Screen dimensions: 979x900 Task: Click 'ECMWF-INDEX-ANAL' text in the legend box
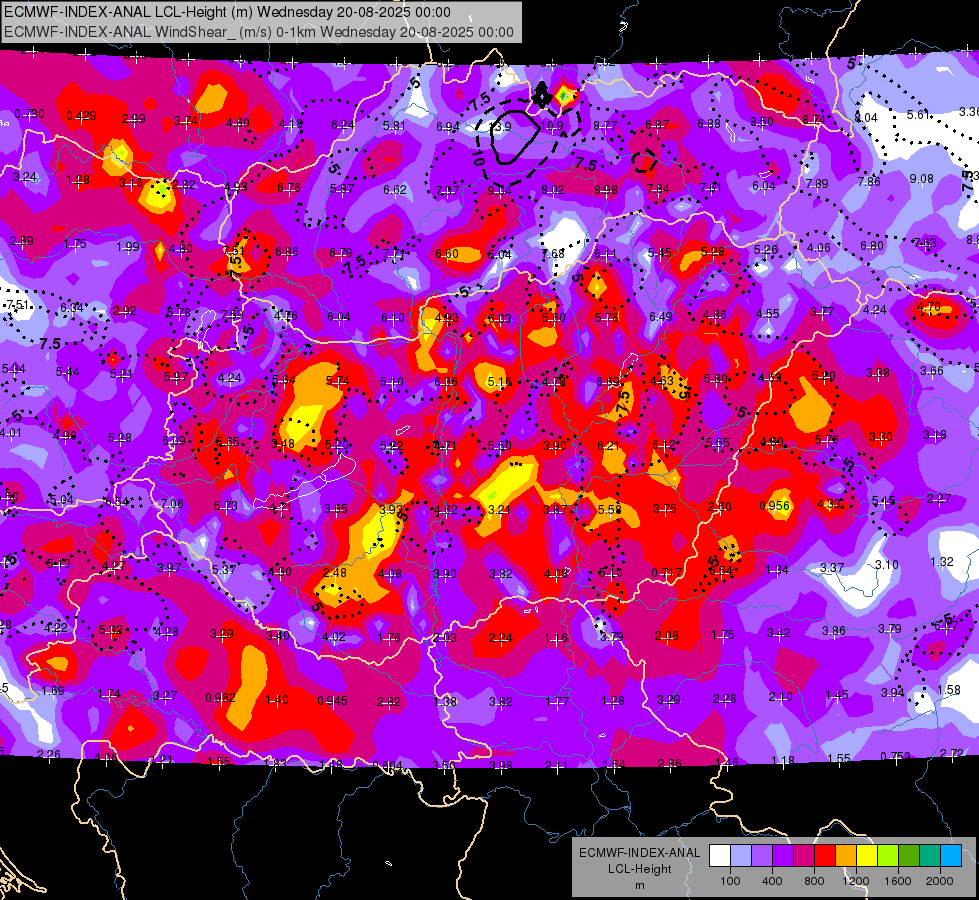640,853
